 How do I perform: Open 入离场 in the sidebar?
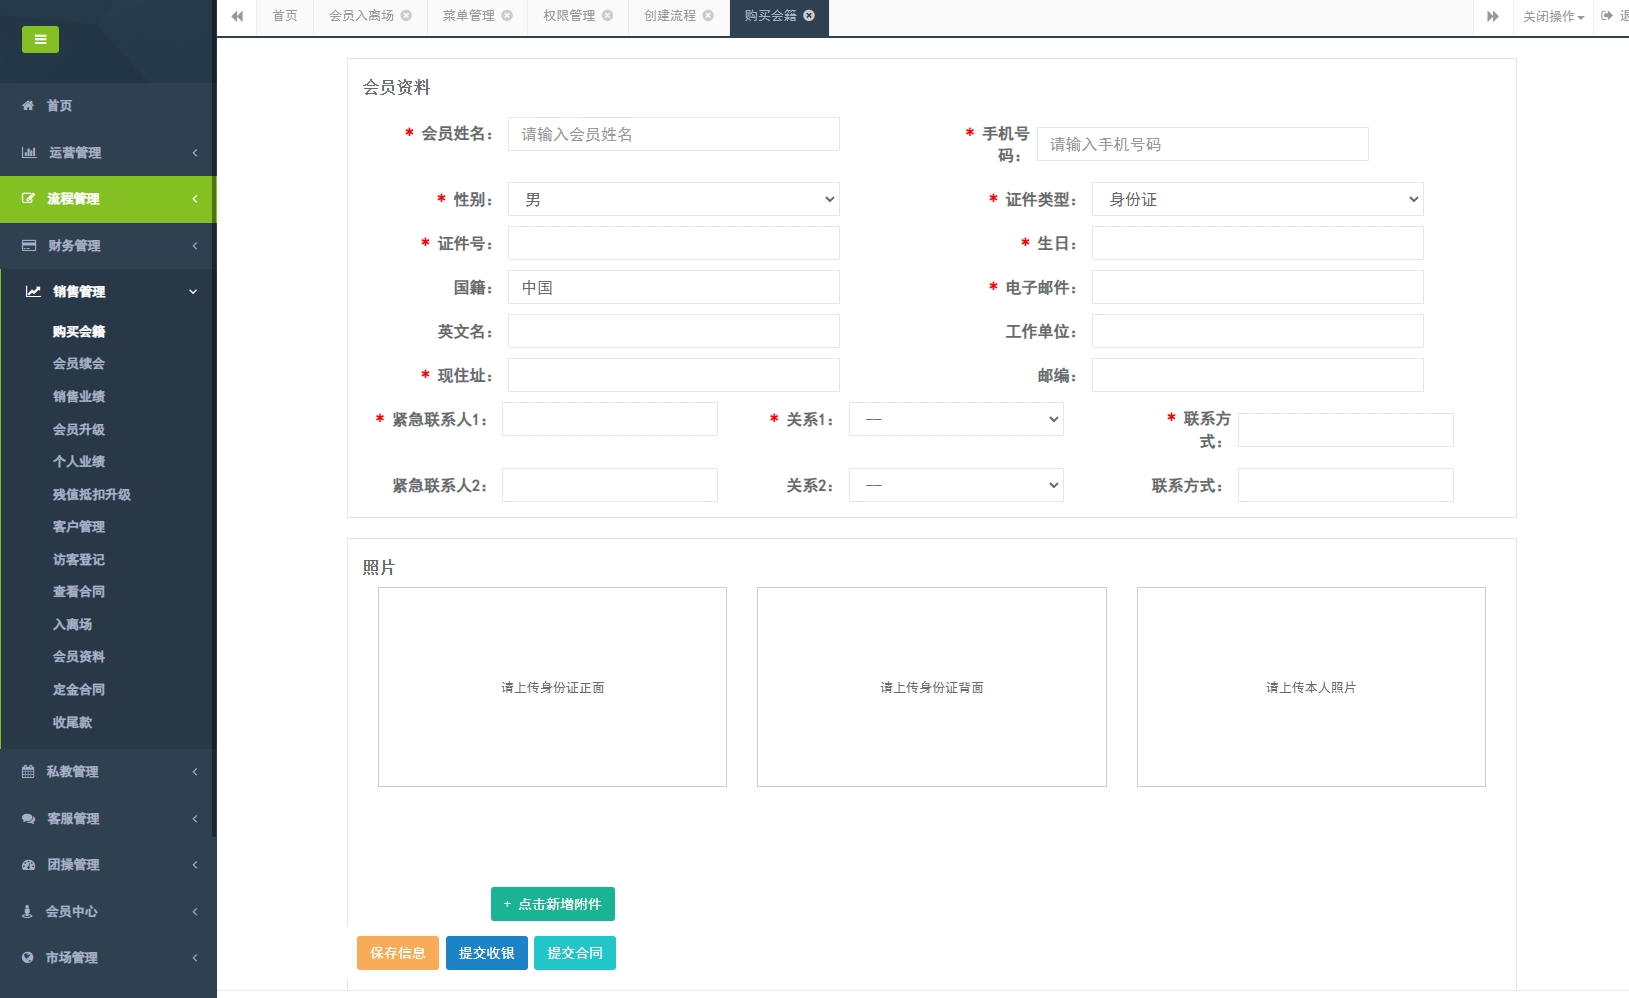[x=72, y=624]
